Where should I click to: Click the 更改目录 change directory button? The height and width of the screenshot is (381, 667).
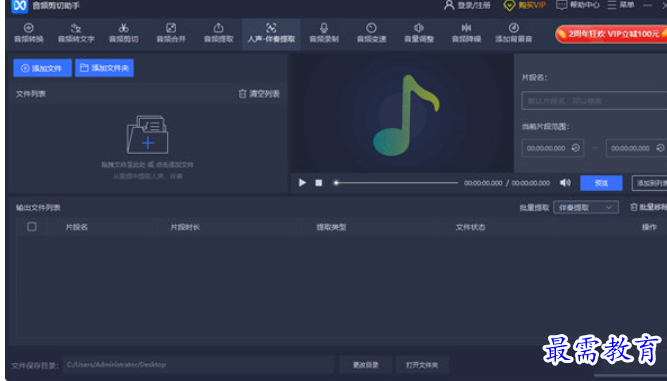click(x=366, y=365)
